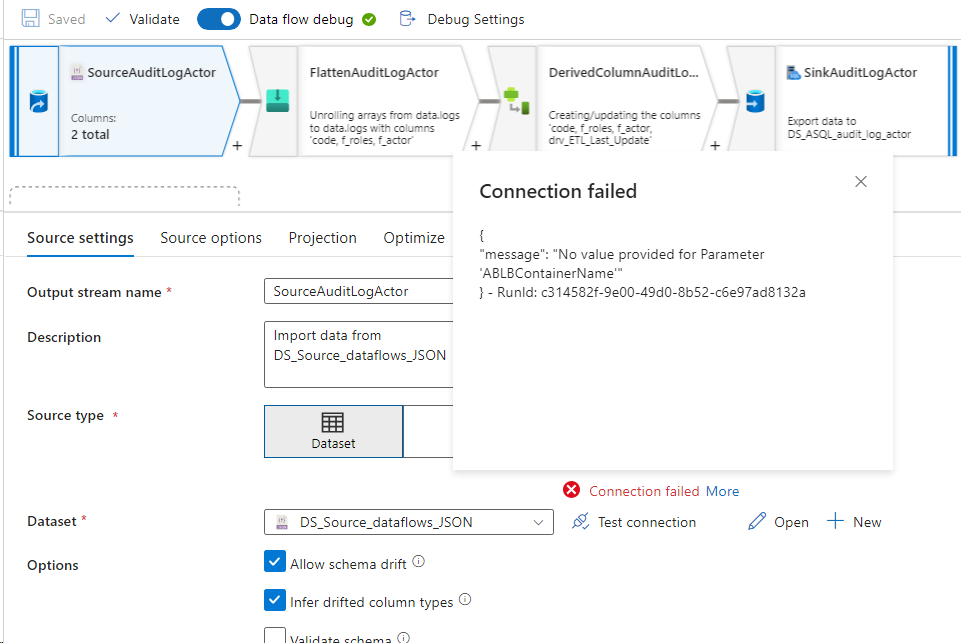Disable the Allow schema drift checkbox
Screen dimensions: 961x643
coord(275,561)
